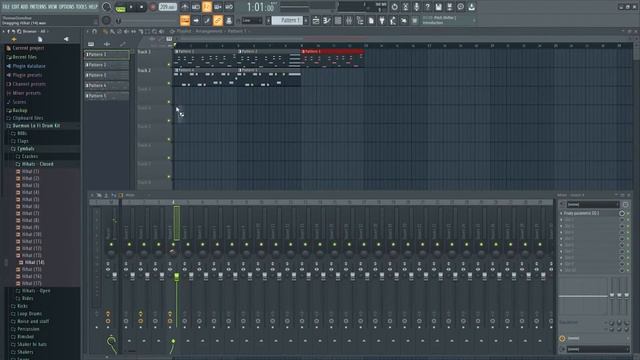Mute playlist Track 2 via green dot
Viewport: 640px width, 360px height.
pos(169,83)
